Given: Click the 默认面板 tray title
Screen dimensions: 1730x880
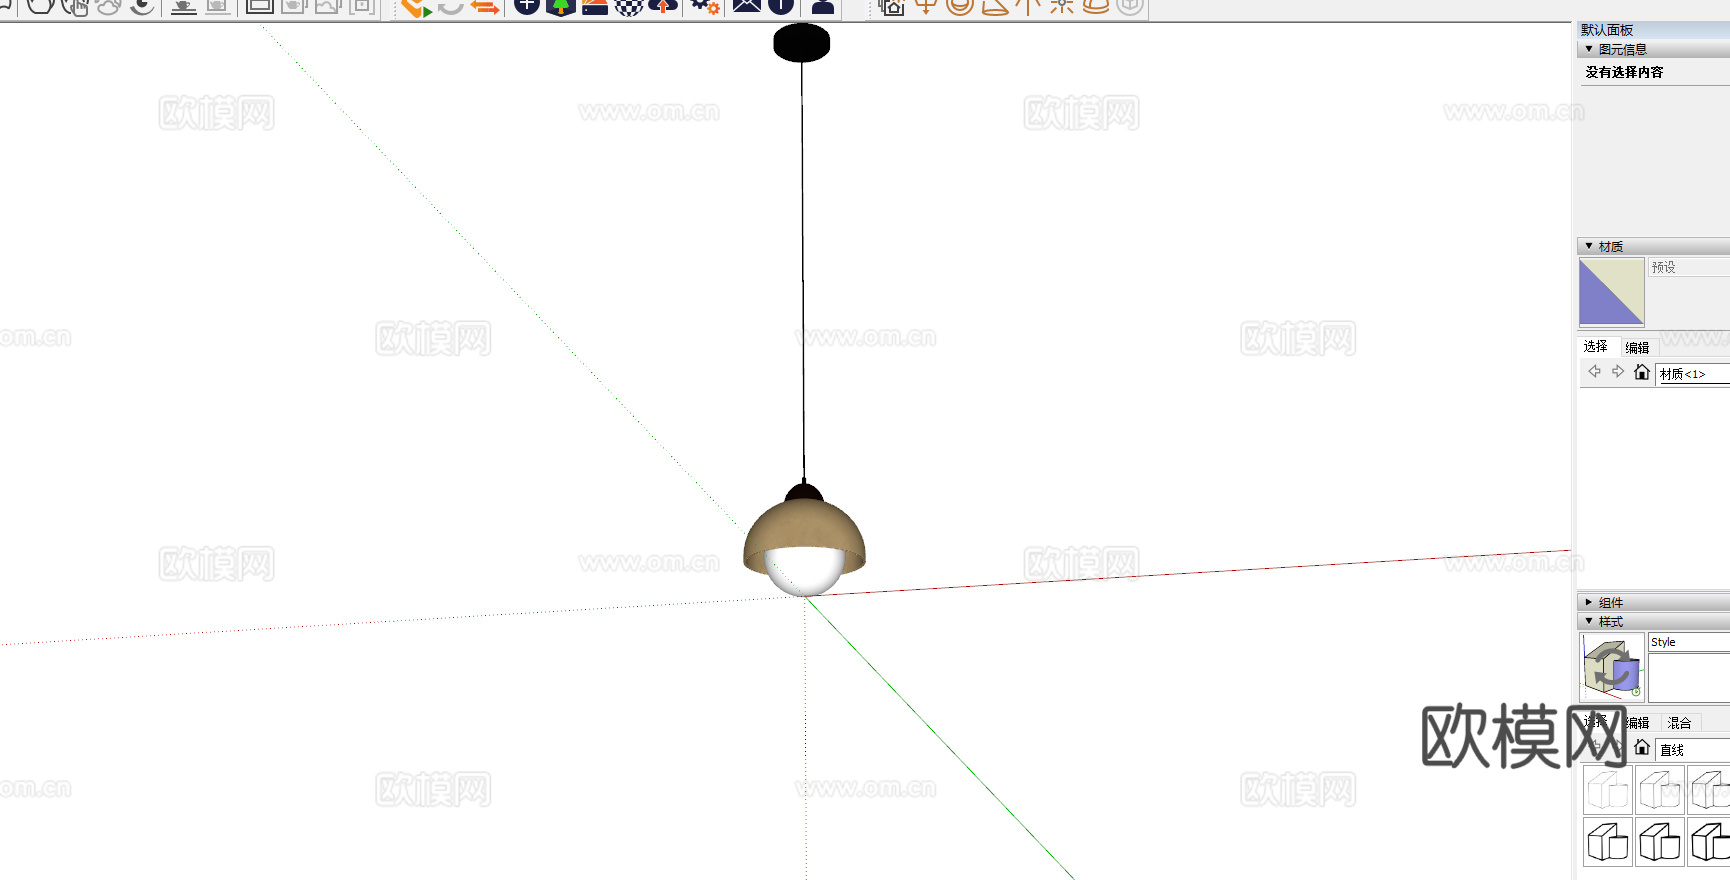Looking at the screenshot, I should tap(1607, 30).
